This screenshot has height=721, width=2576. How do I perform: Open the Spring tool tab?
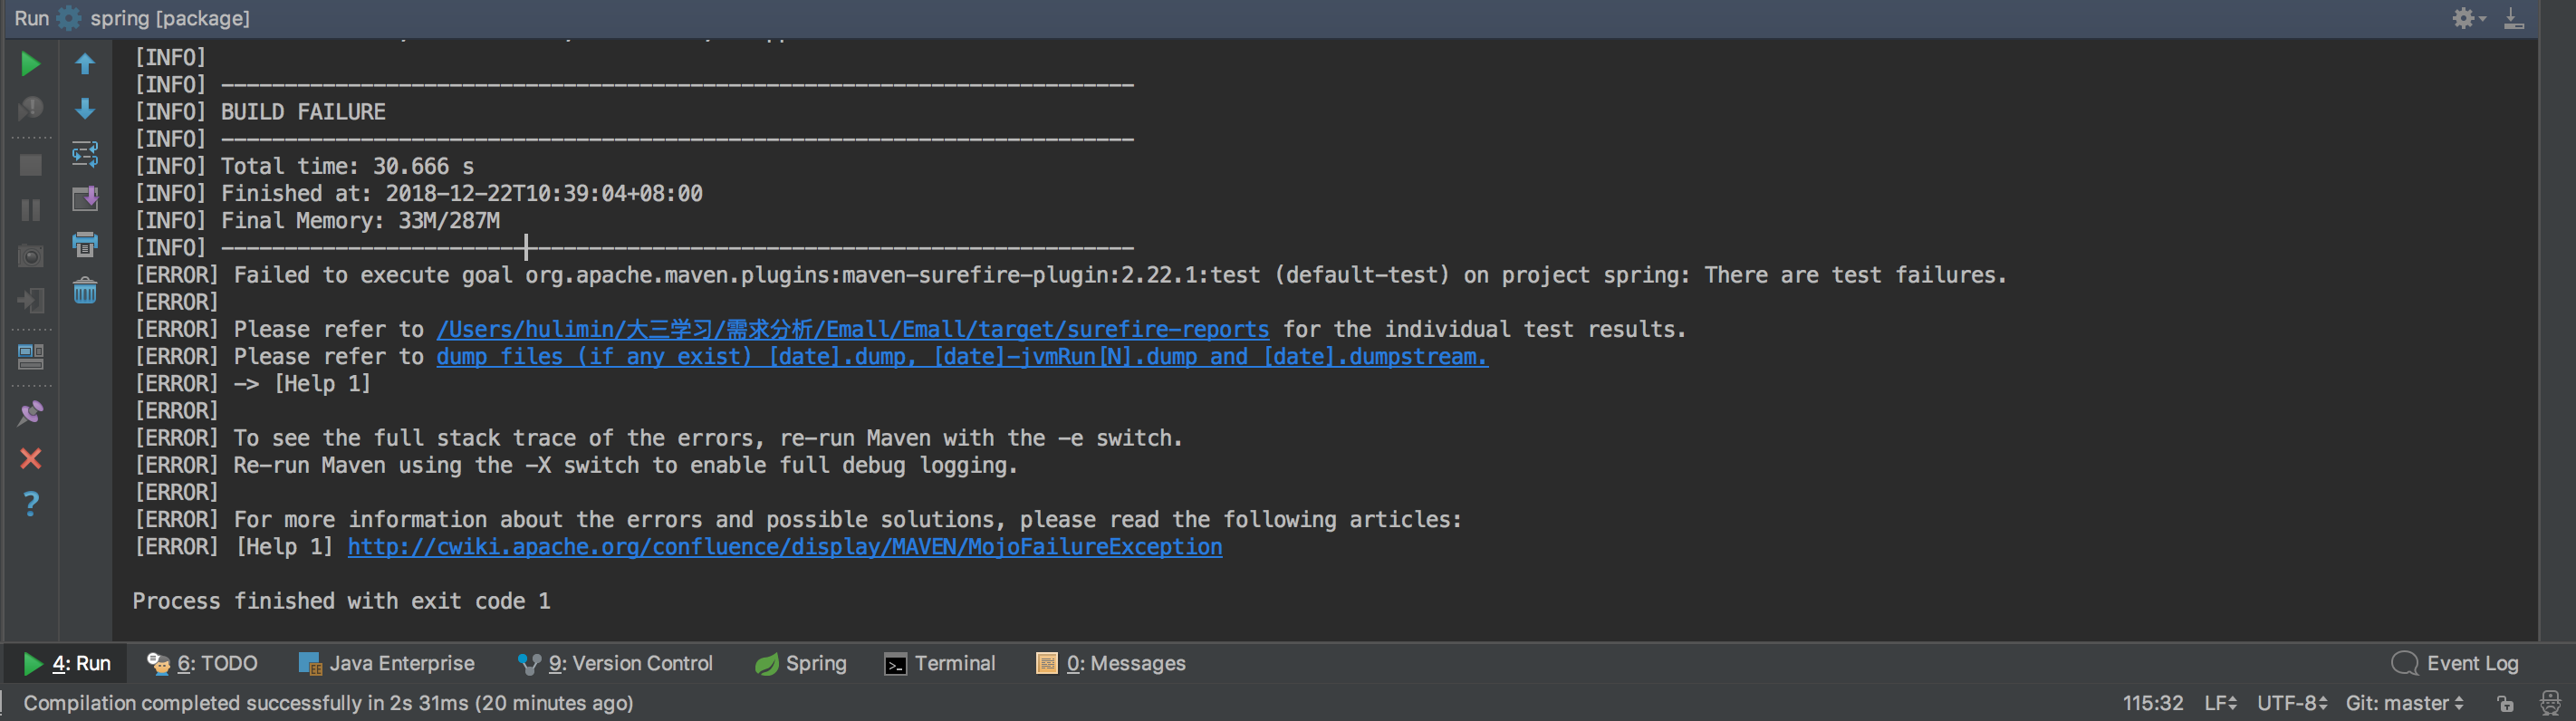click(x=801, y=663)
